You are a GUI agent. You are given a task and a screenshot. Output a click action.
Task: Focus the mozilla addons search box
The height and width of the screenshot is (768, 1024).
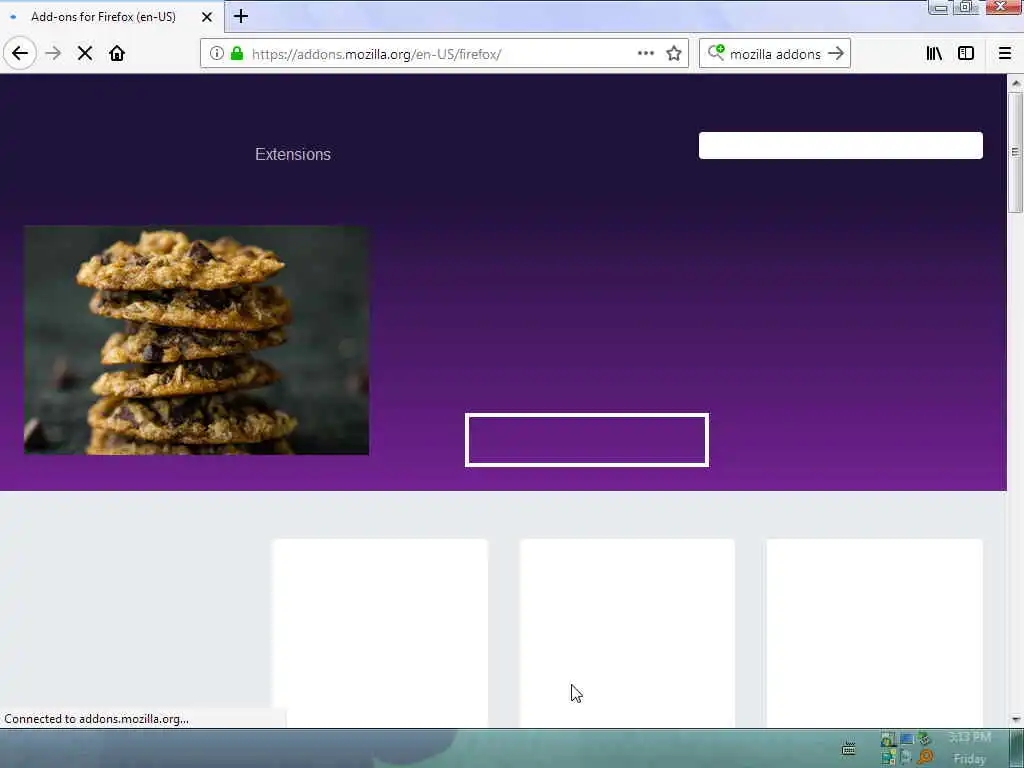pyautogui.click(x=775, y=54)
